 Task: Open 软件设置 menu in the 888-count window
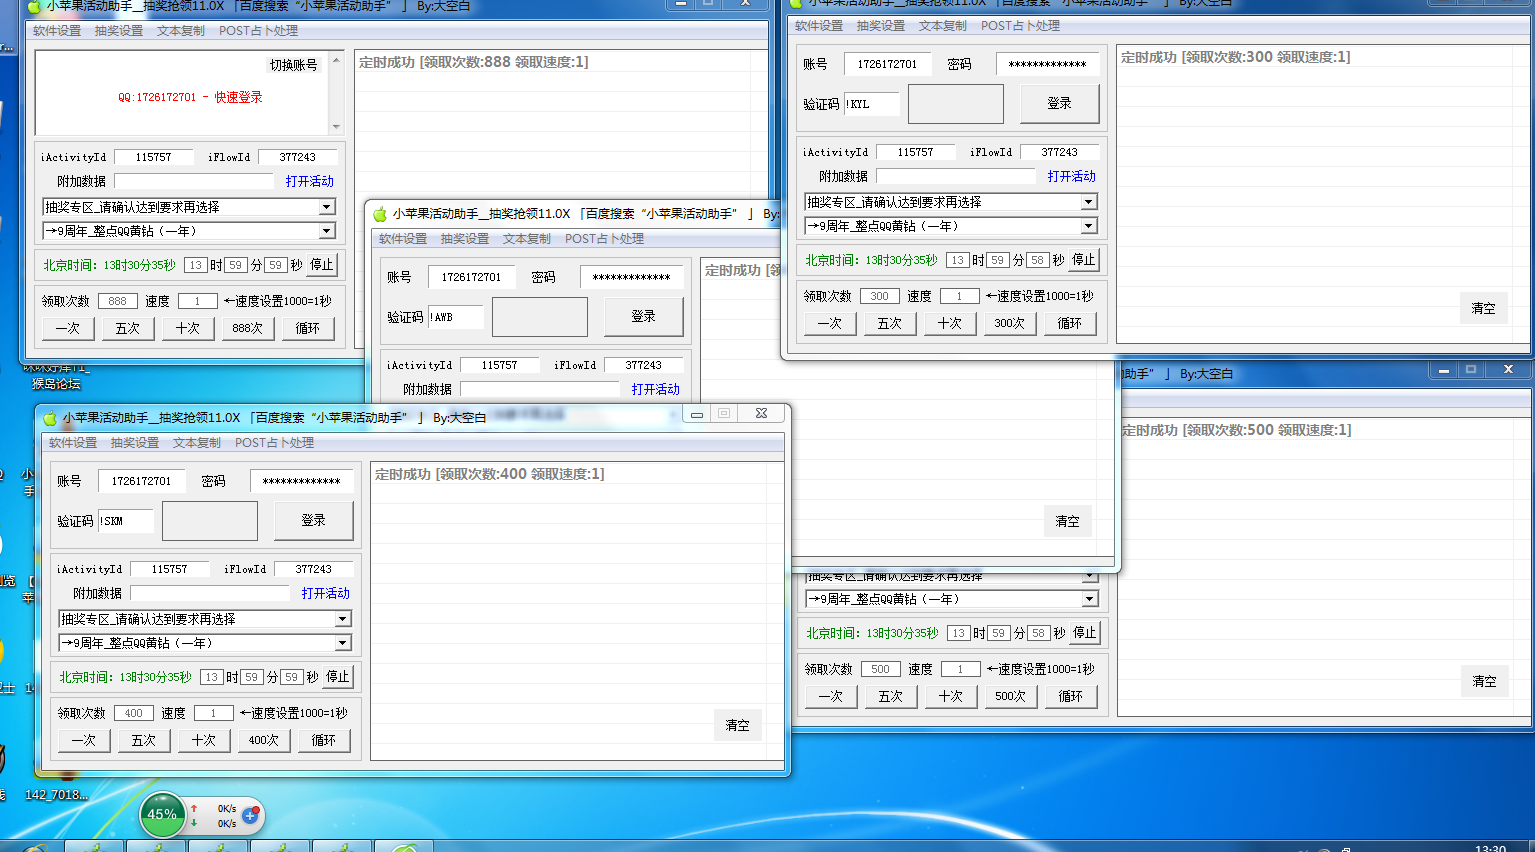pos(57,31)
